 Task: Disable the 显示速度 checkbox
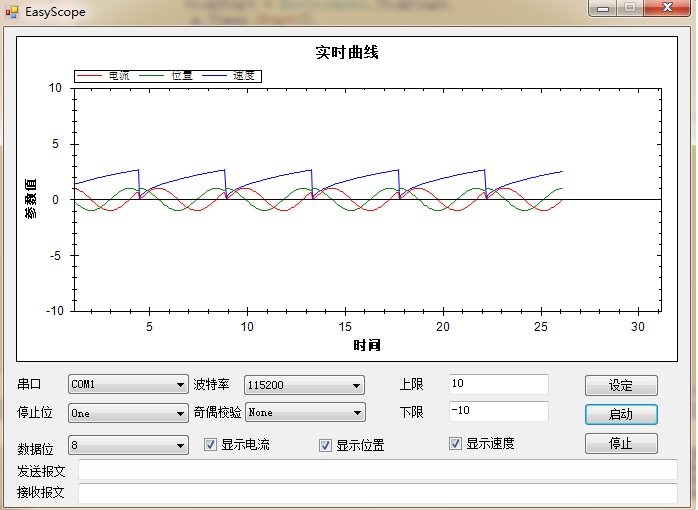(456, 444)
